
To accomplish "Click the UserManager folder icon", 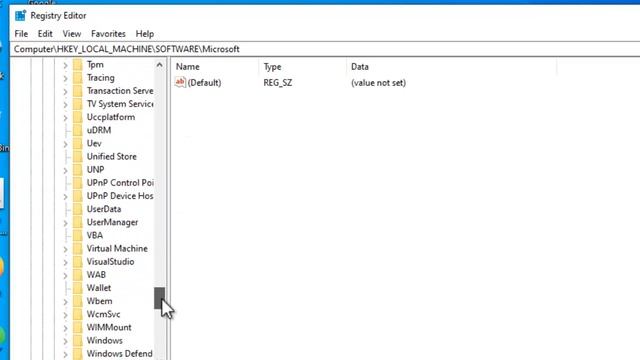I will pyautogui.click(x=78, y=222).
